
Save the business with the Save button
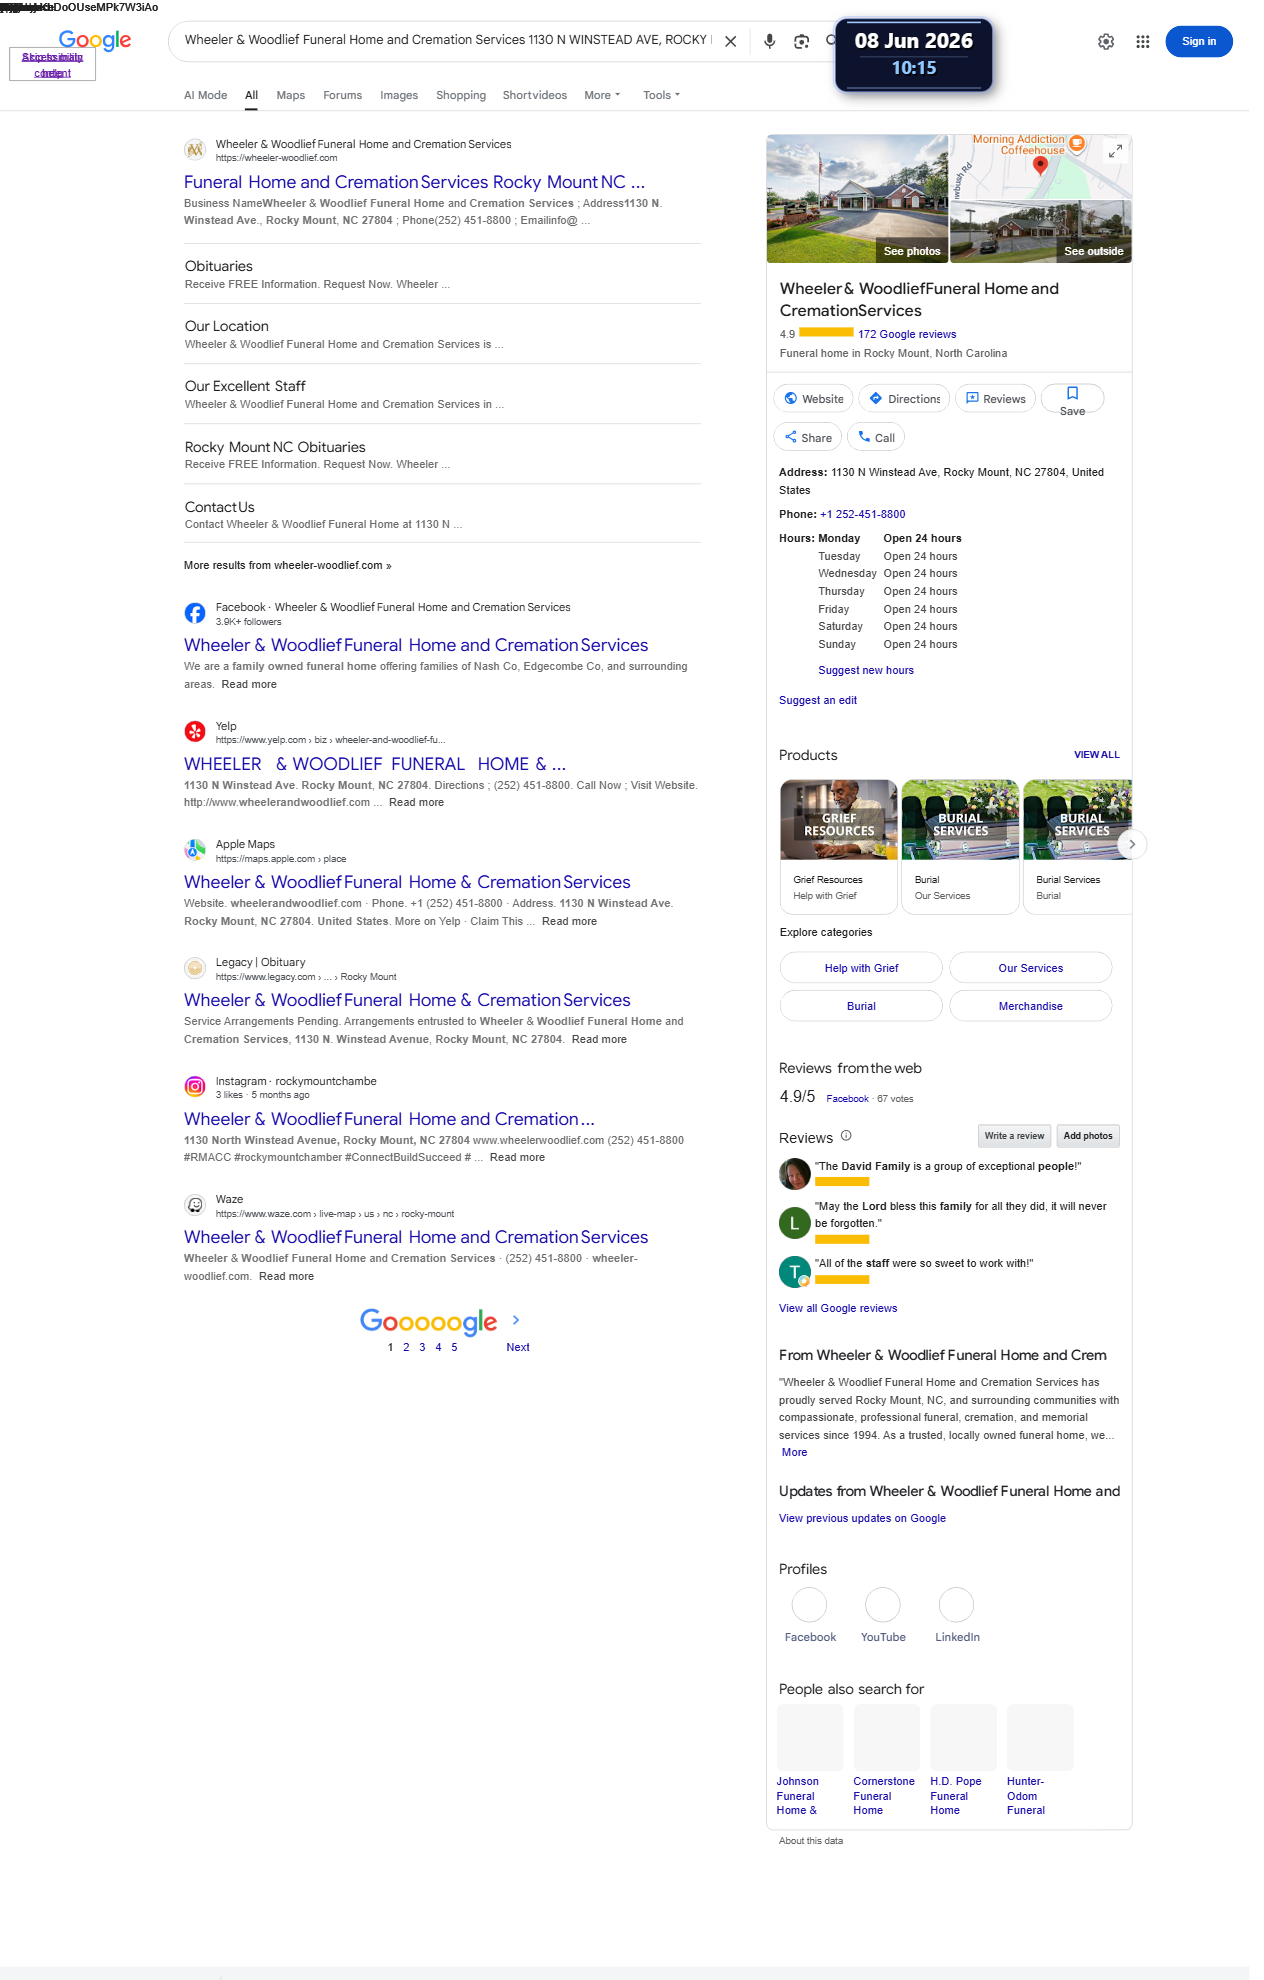[x=1072, y=399]
